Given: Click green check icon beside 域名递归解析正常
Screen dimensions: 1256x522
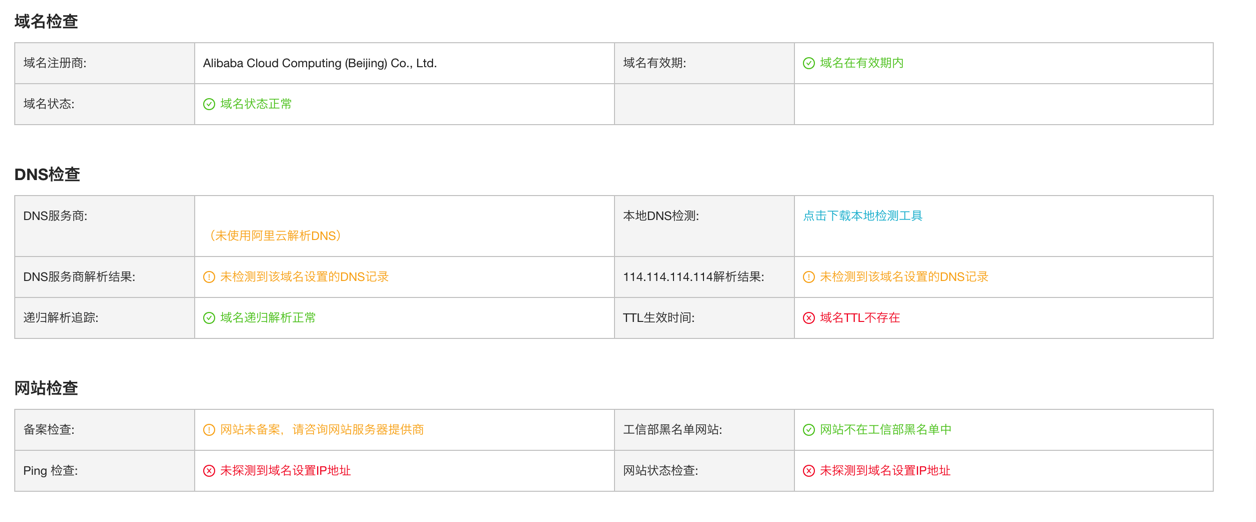Looking at the screenshot, I should pyautogui.click(x=209, y=318).
